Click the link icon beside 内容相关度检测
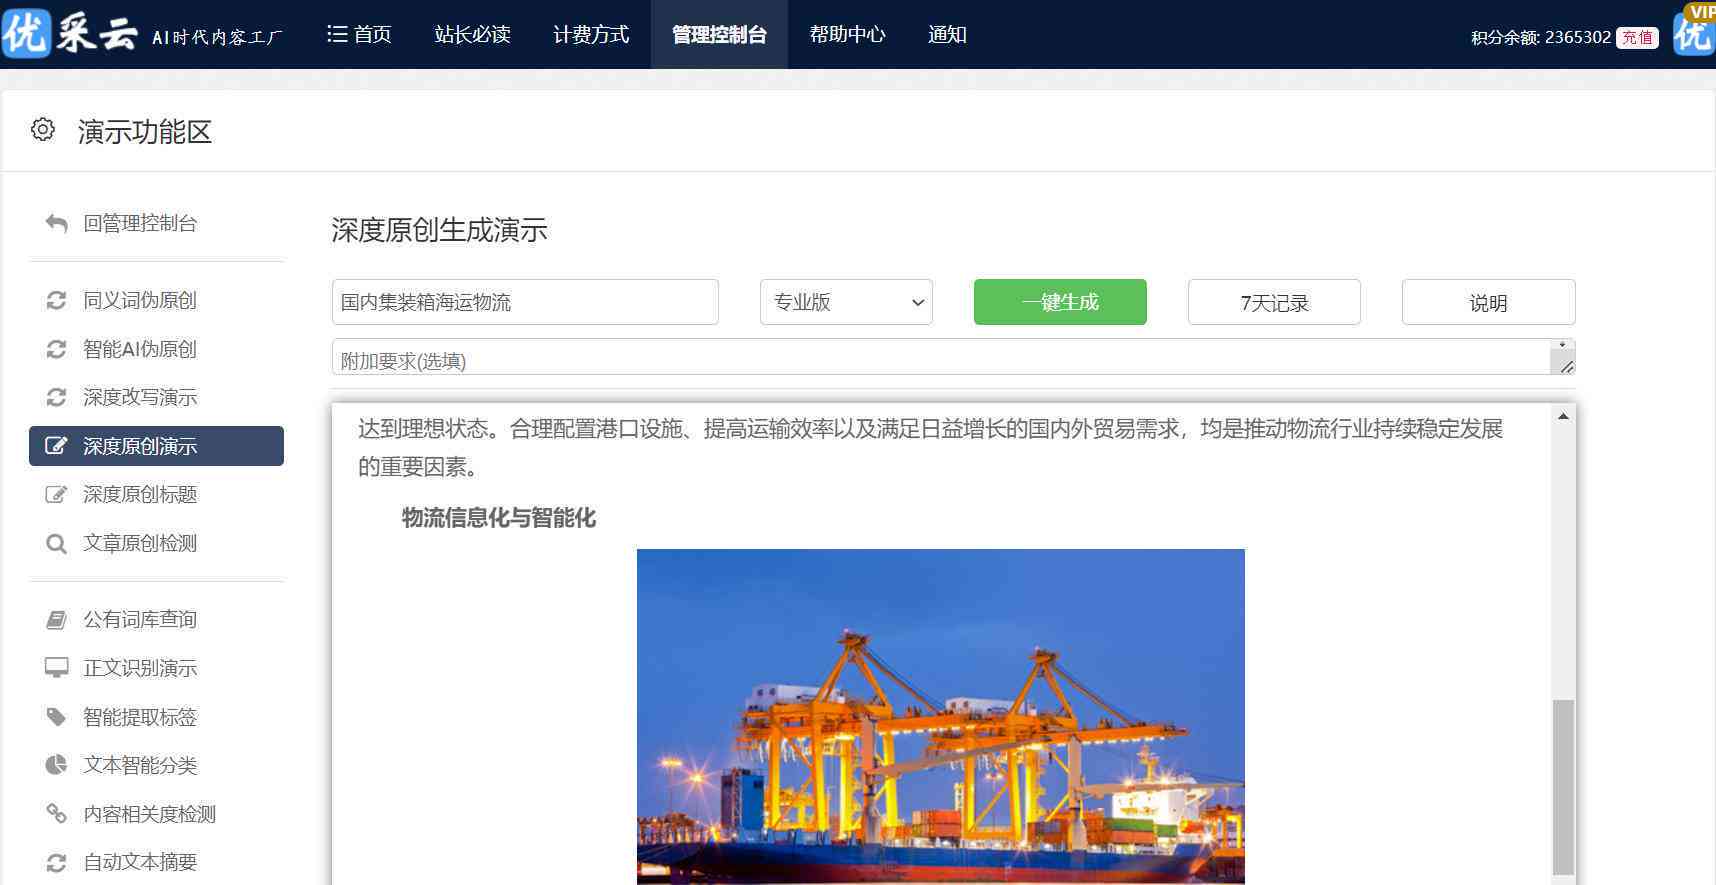 (56, 814)
